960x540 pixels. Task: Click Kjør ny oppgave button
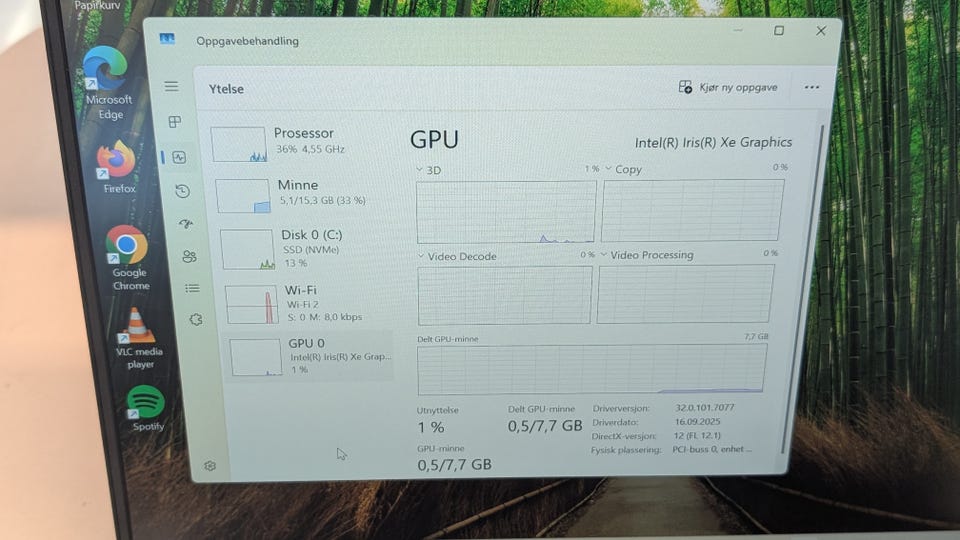pyautogui.click(x=728, y=87)
